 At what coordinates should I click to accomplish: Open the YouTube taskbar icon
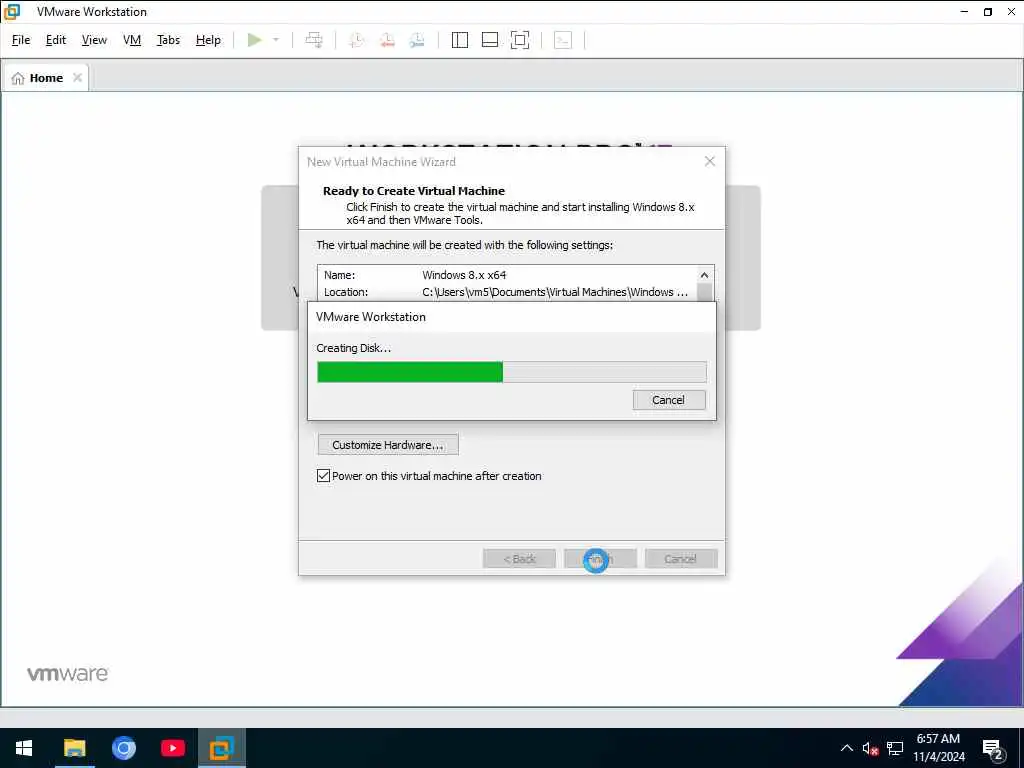coord(172,748)
